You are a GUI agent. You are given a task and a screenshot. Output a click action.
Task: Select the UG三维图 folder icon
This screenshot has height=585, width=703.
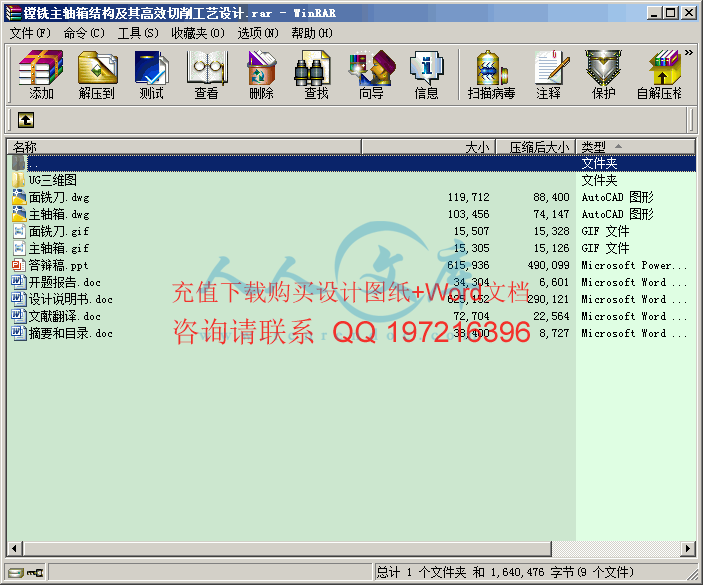click(18, 180)
